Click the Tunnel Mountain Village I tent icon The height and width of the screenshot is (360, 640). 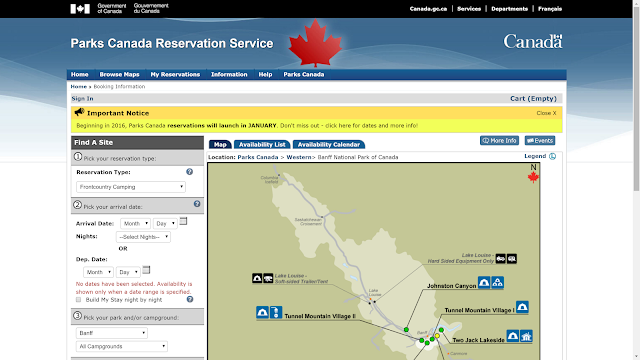(x=522, y=307)
